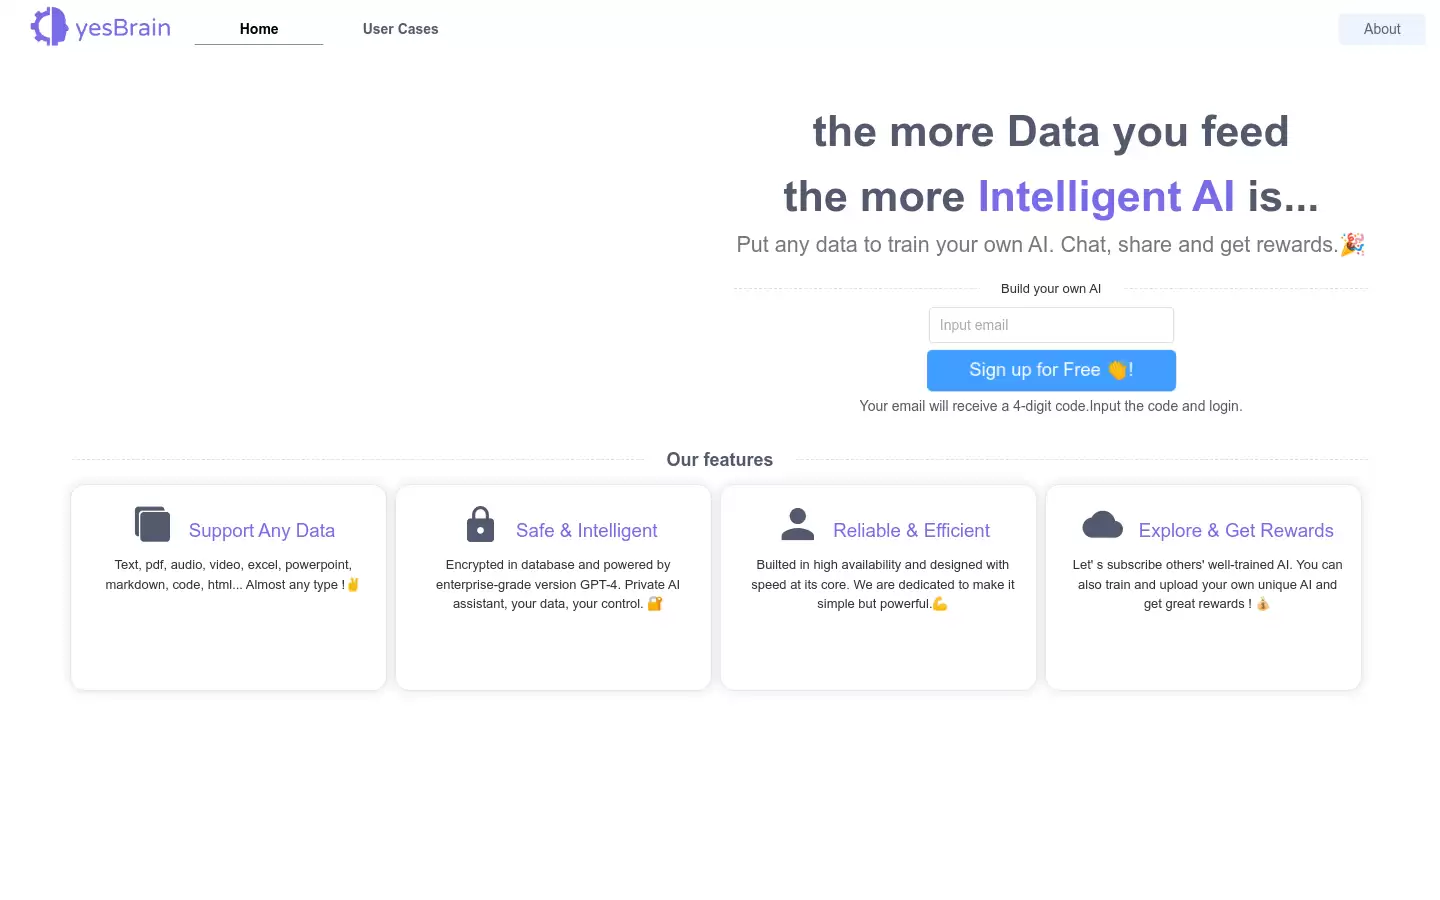Open the About button
The width and height of the screenshot is (1440, 900).
click(1382, 29)
